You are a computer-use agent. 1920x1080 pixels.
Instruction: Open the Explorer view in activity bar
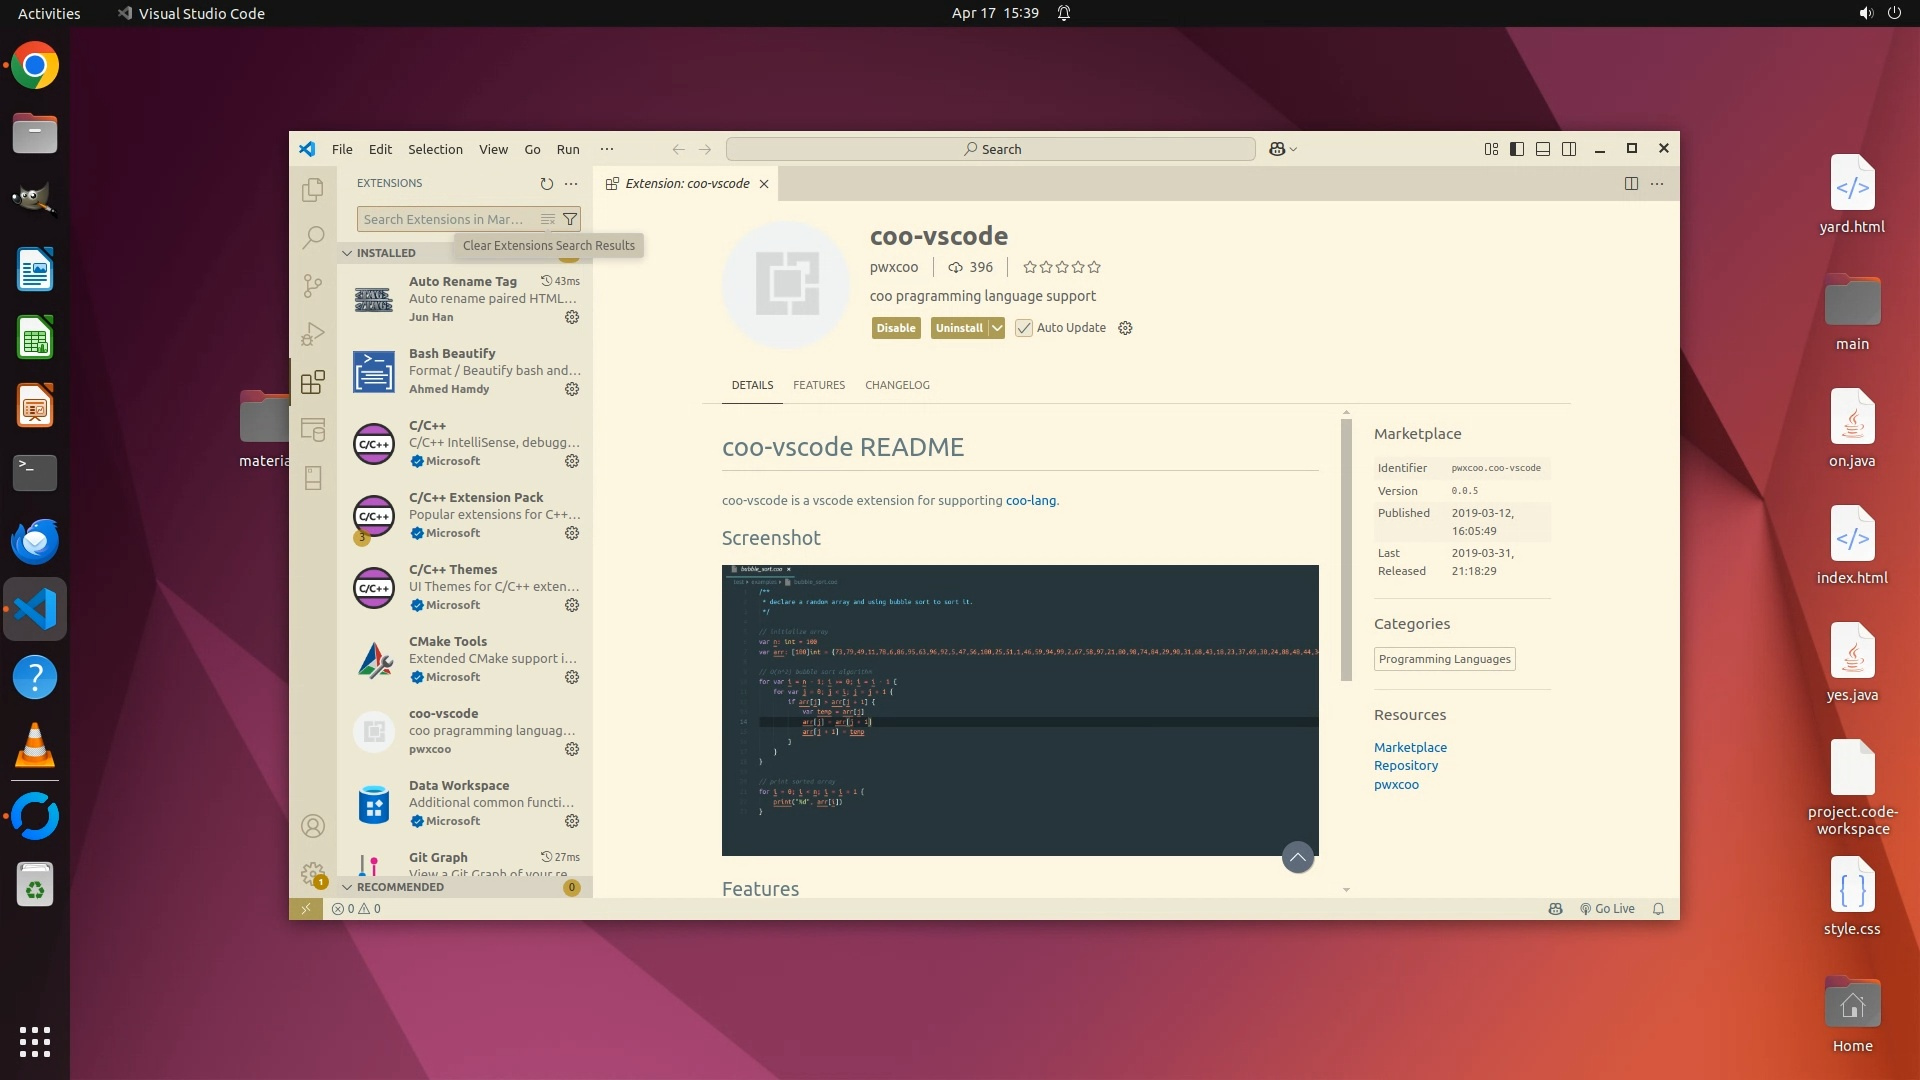coord(313,189)
